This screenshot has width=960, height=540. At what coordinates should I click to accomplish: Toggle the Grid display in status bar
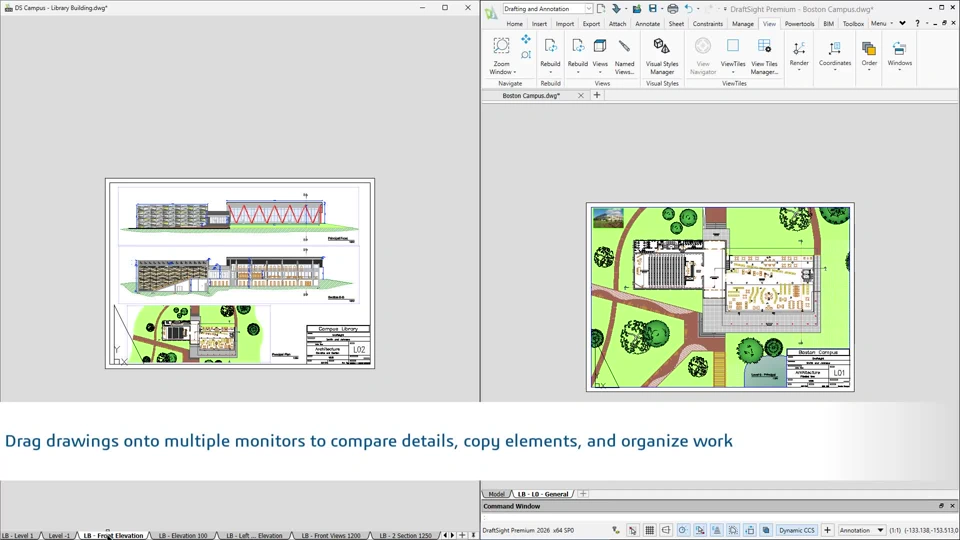pyautogui.click(x=649, y=530)
